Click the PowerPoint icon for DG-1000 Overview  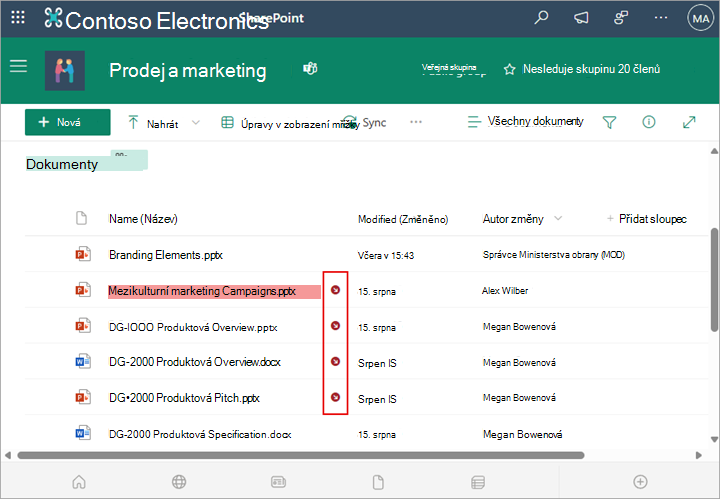(83, 325)
